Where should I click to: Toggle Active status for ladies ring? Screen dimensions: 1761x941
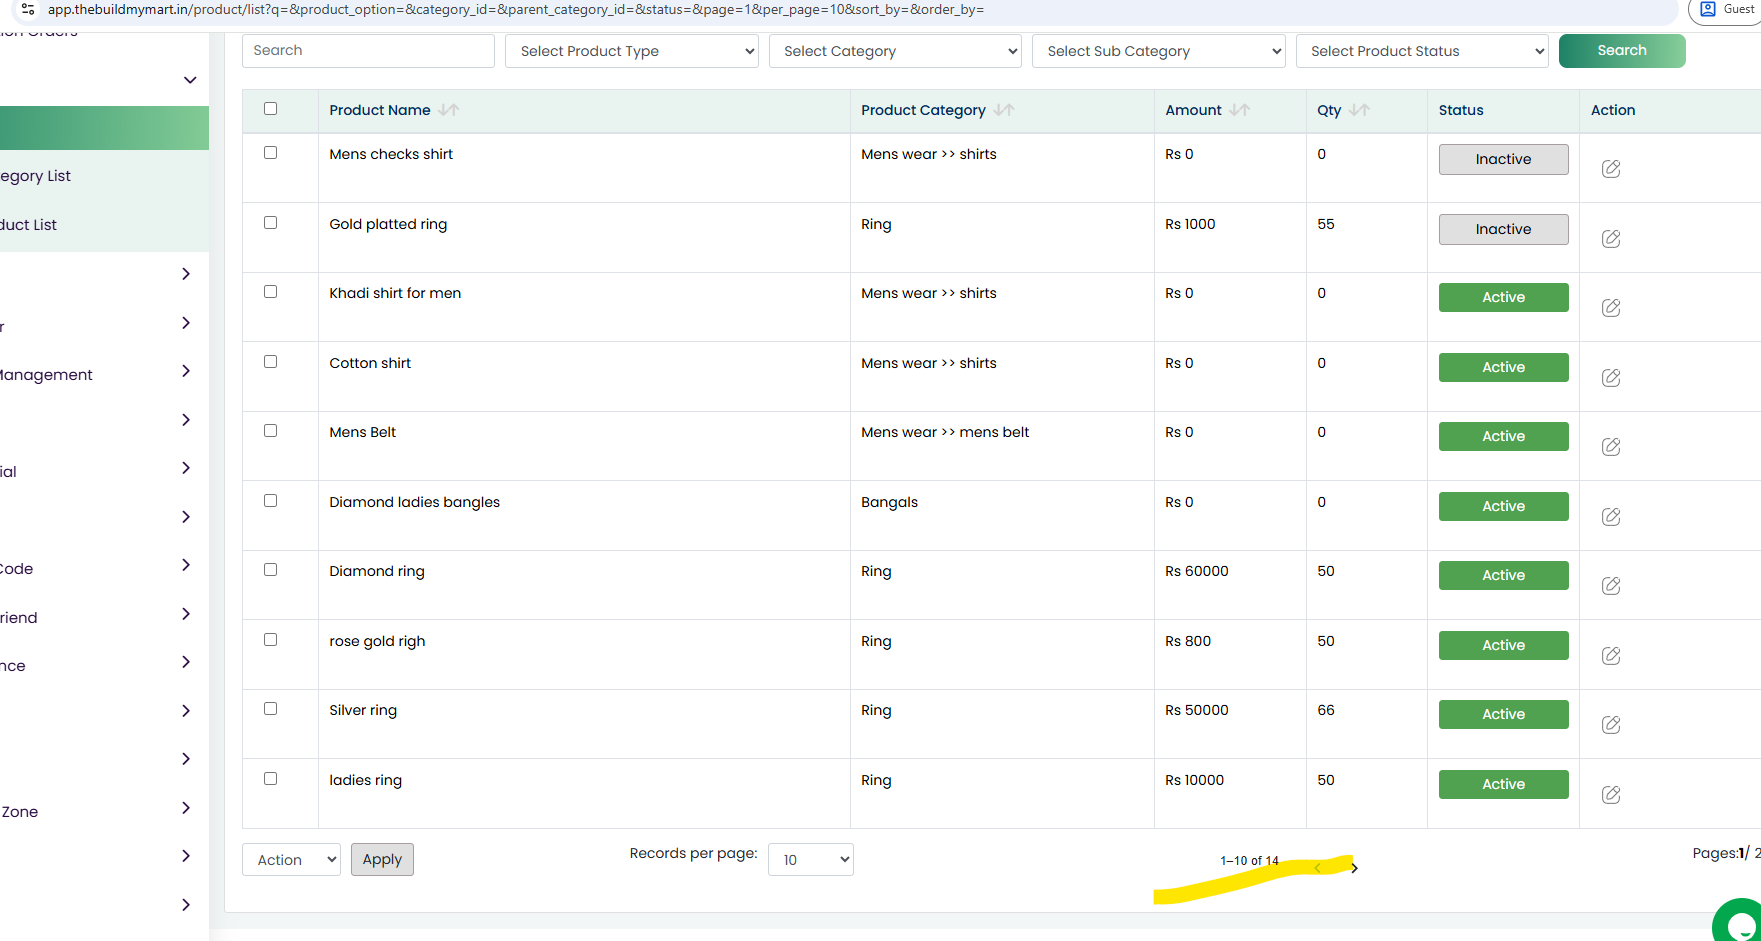(1503, 785)
